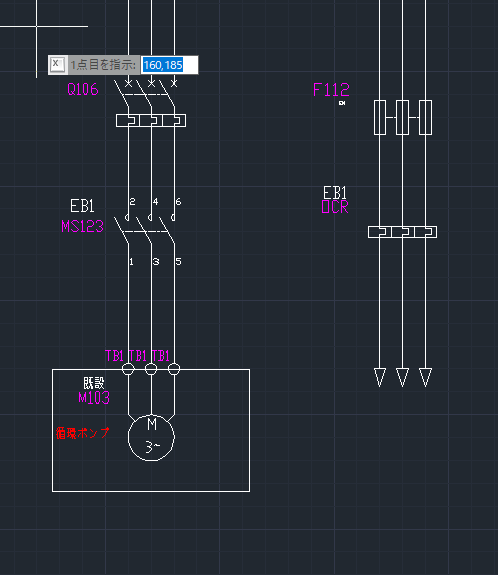The width and height of the screenshot is (498, 575).
Task: Click the red 循環ポンプ text
Action: [83, 433]
